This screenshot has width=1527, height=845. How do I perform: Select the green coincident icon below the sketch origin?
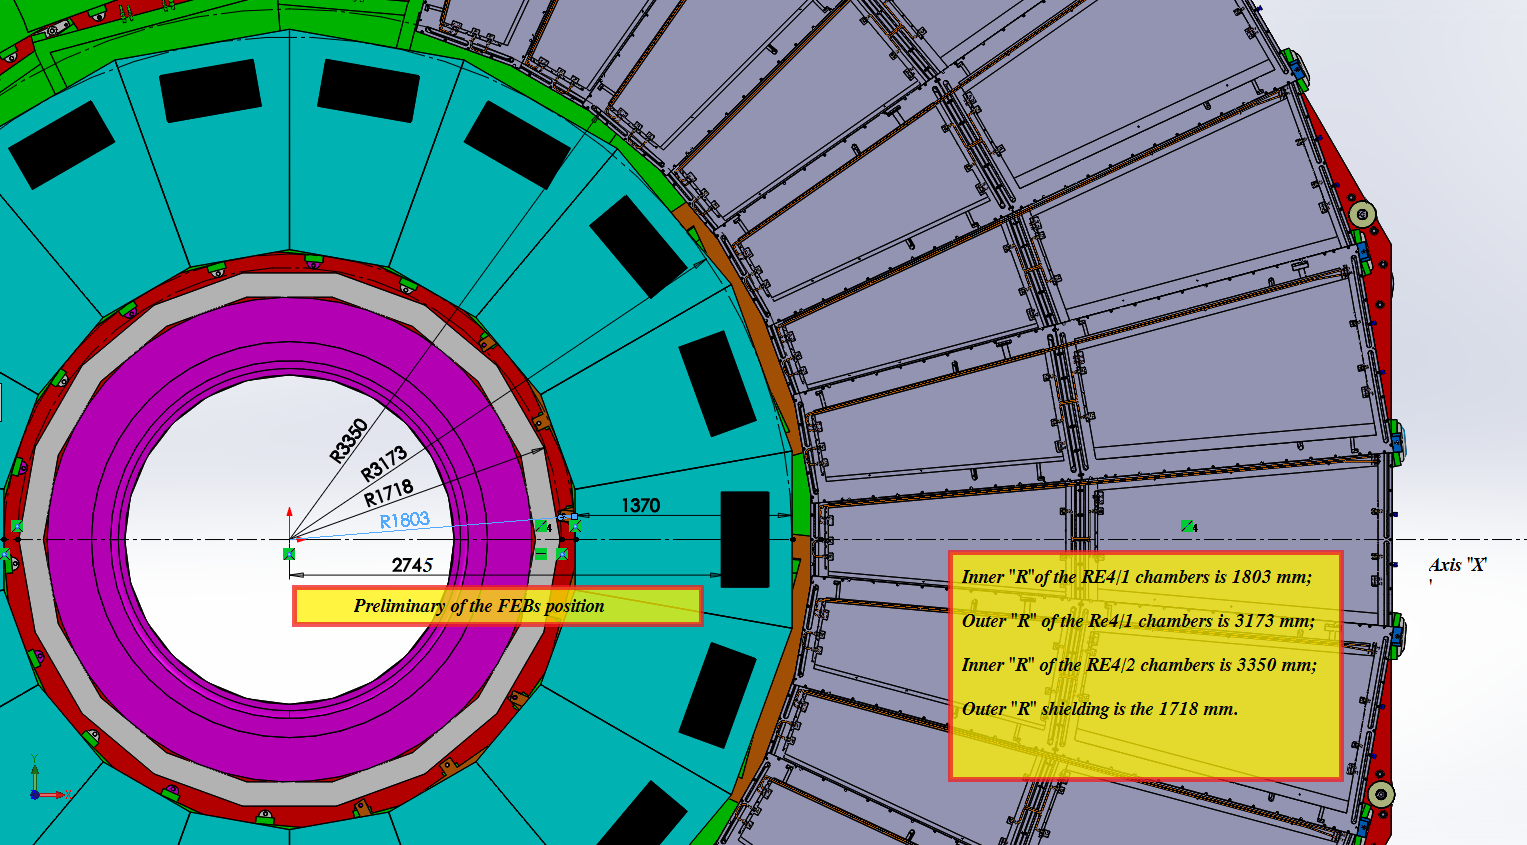coord(289,553)
